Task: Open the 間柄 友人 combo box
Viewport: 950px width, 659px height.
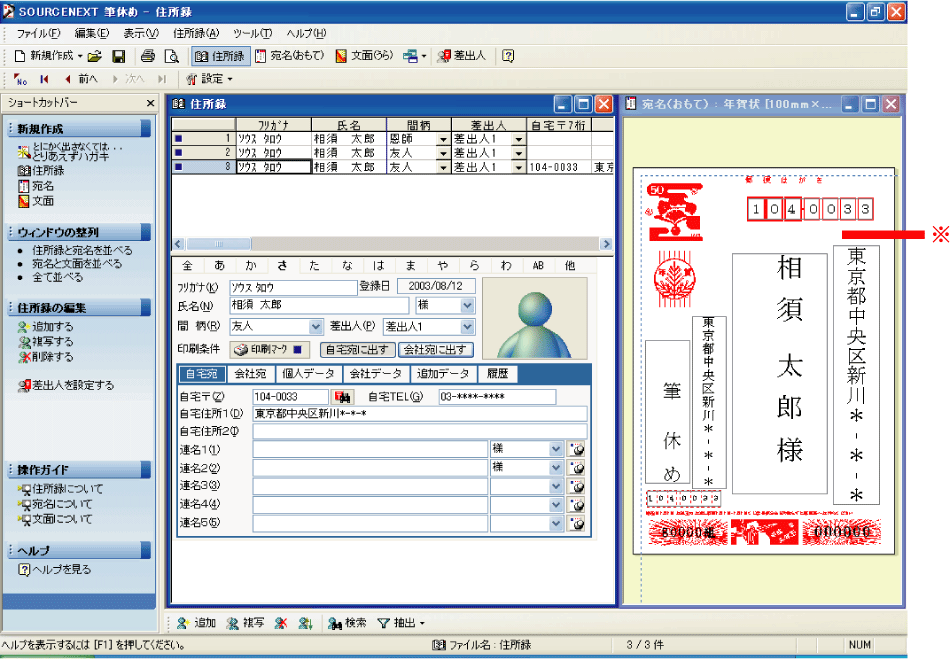Action: tap(316, 327)
